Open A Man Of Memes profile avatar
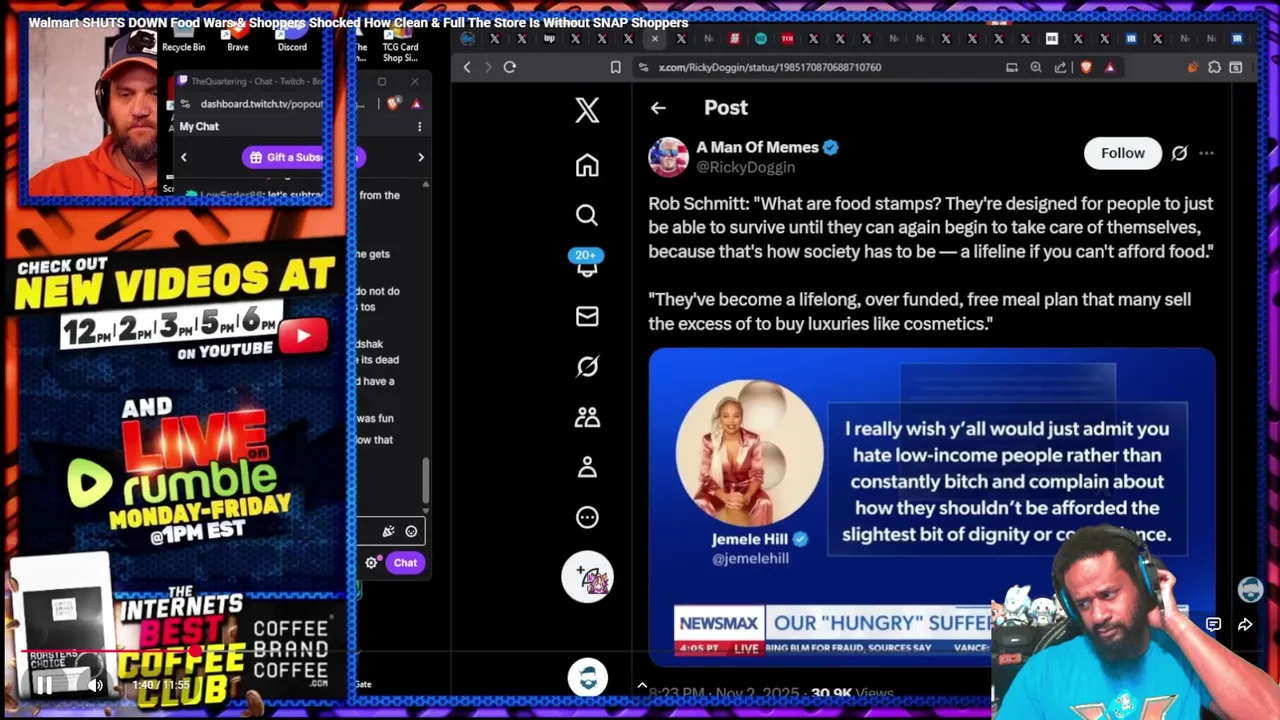Screen dimensions: 1280x720 click(x=668, y=157)
